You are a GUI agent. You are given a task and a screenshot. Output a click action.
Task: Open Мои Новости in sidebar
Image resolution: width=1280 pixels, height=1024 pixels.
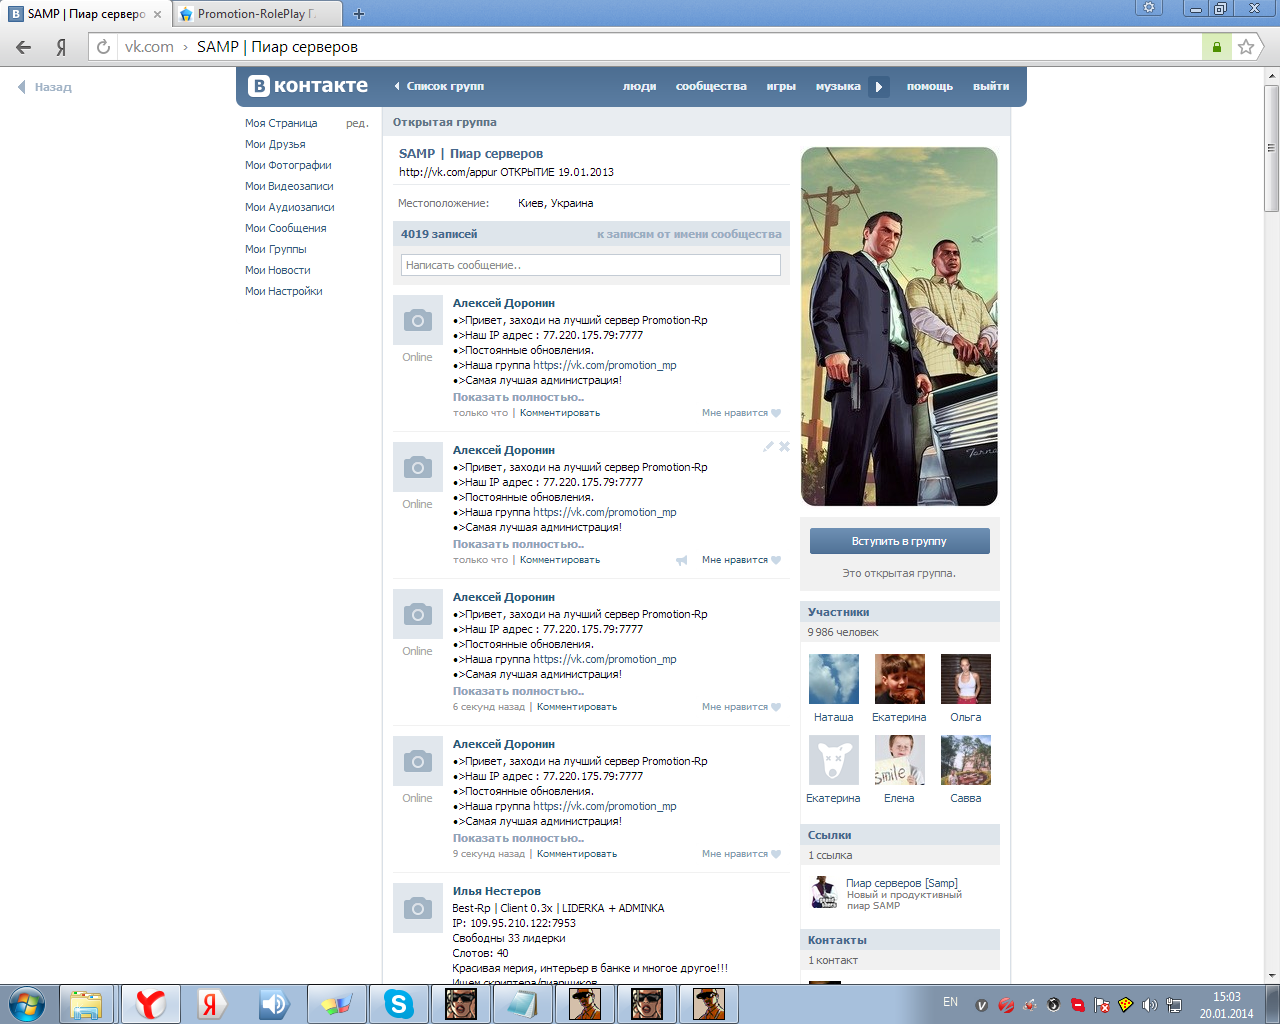278,270
